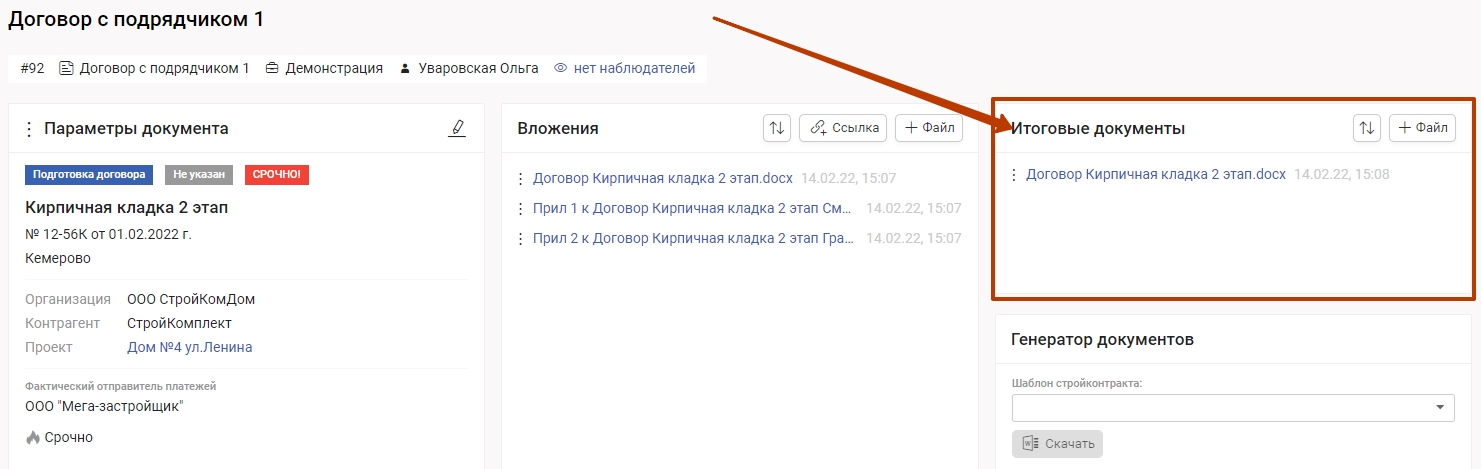Screen dimensions: 1481x469
Task: Open Договор Кирпичная кладка 2 этап.docx in Вложения
Action: 662,179
